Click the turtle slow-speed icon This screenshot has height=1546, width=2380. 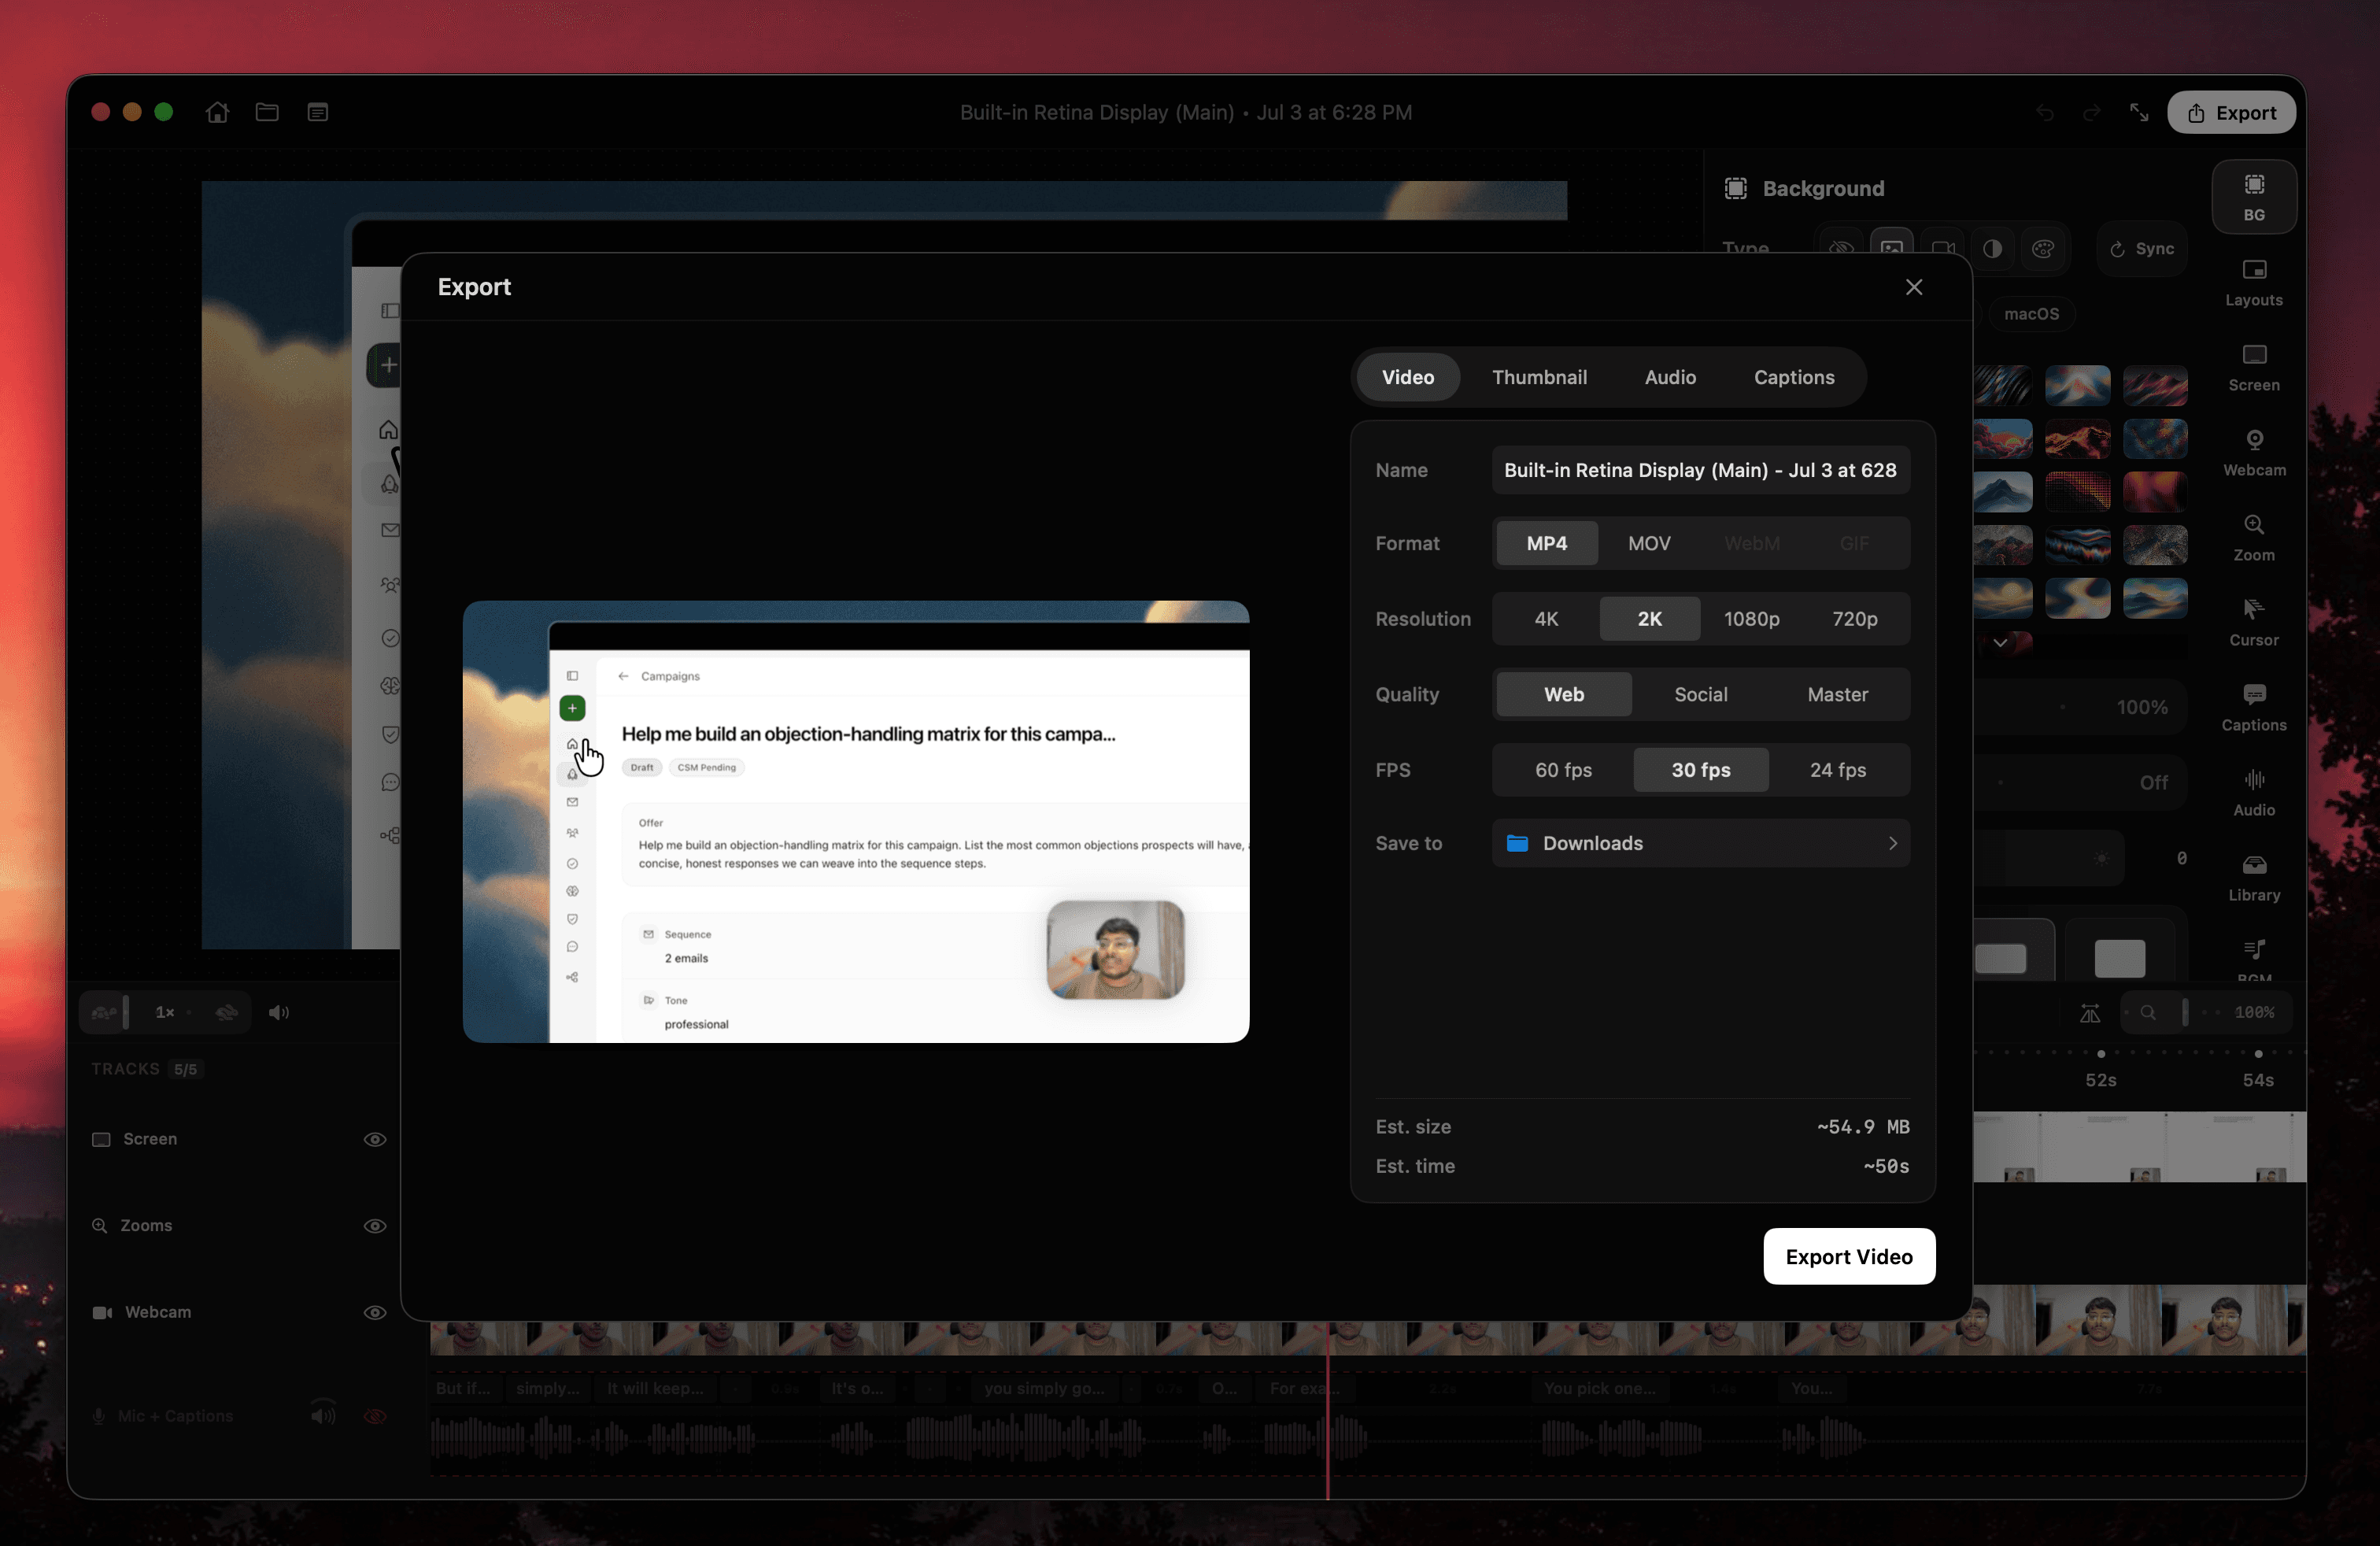104,1012
